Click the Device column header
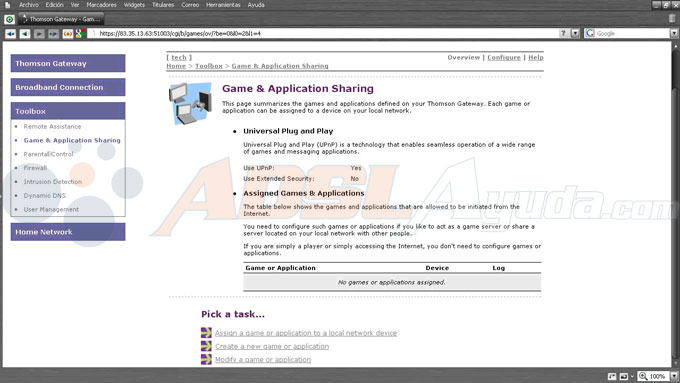Screen dimensions: 680x383 pyautogui.click(x=437, y=268)
